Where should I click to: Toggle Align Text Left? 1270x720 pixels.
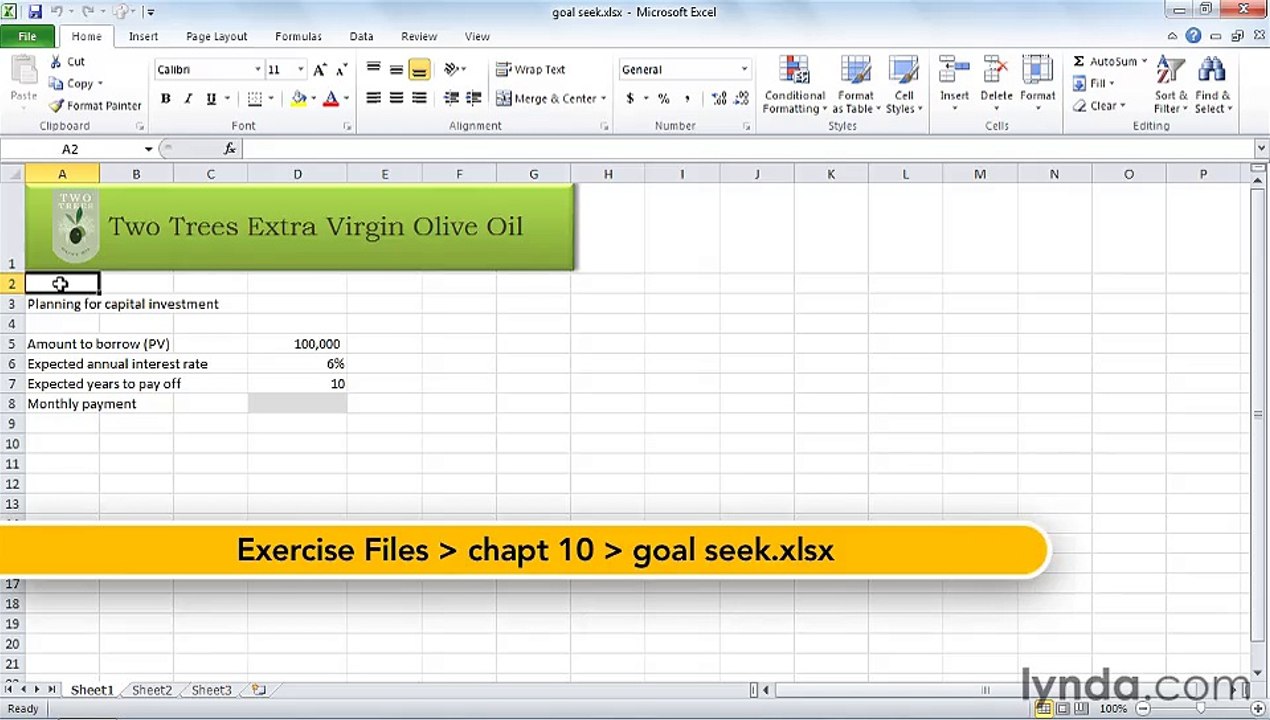(x=373, y=98)
